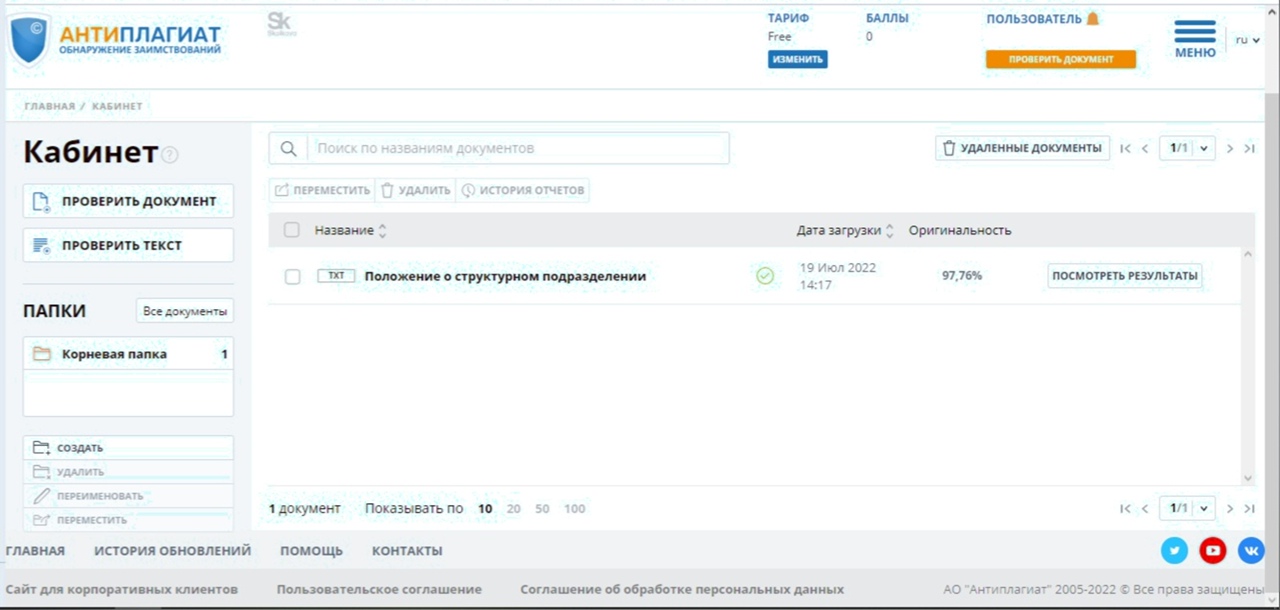The width and height of the screenshot is (1280, 610).
Task: Open the ru language dropdown
Action: pos(1247,40)
